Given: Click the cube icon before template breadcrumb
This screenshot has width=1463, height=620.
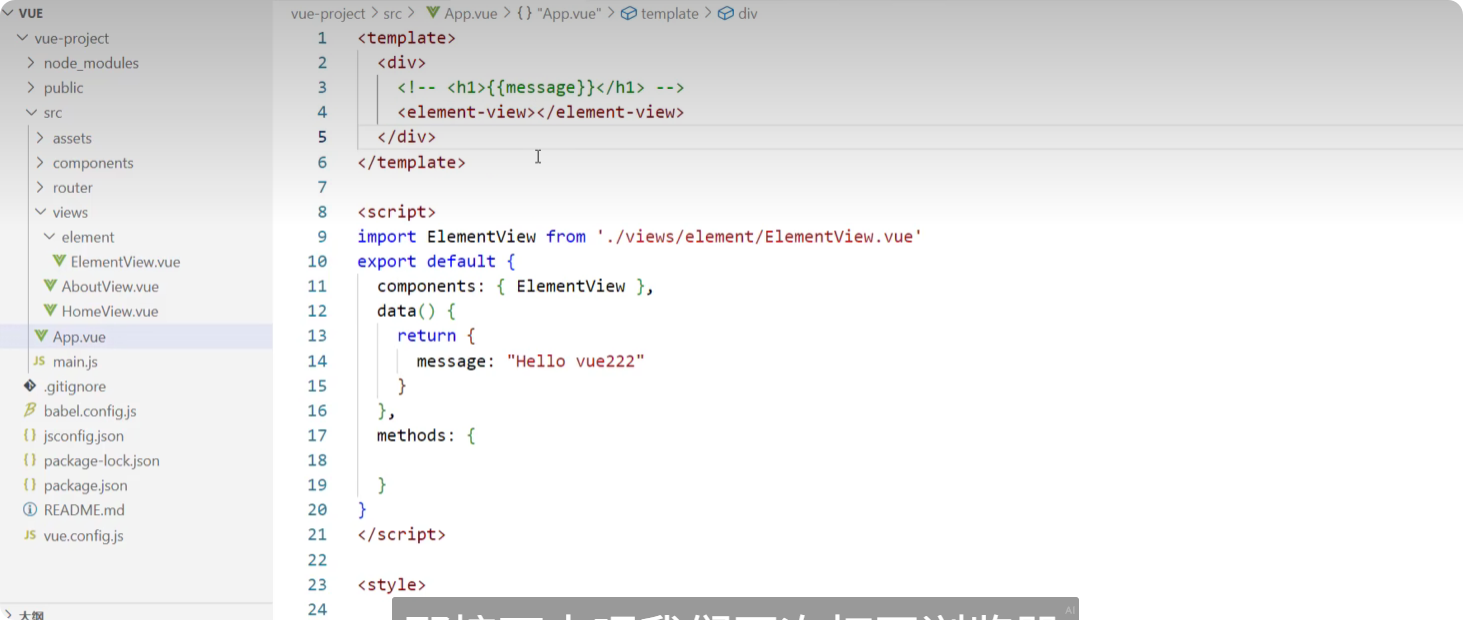Looking at the screenshot, I should point(629,14).
